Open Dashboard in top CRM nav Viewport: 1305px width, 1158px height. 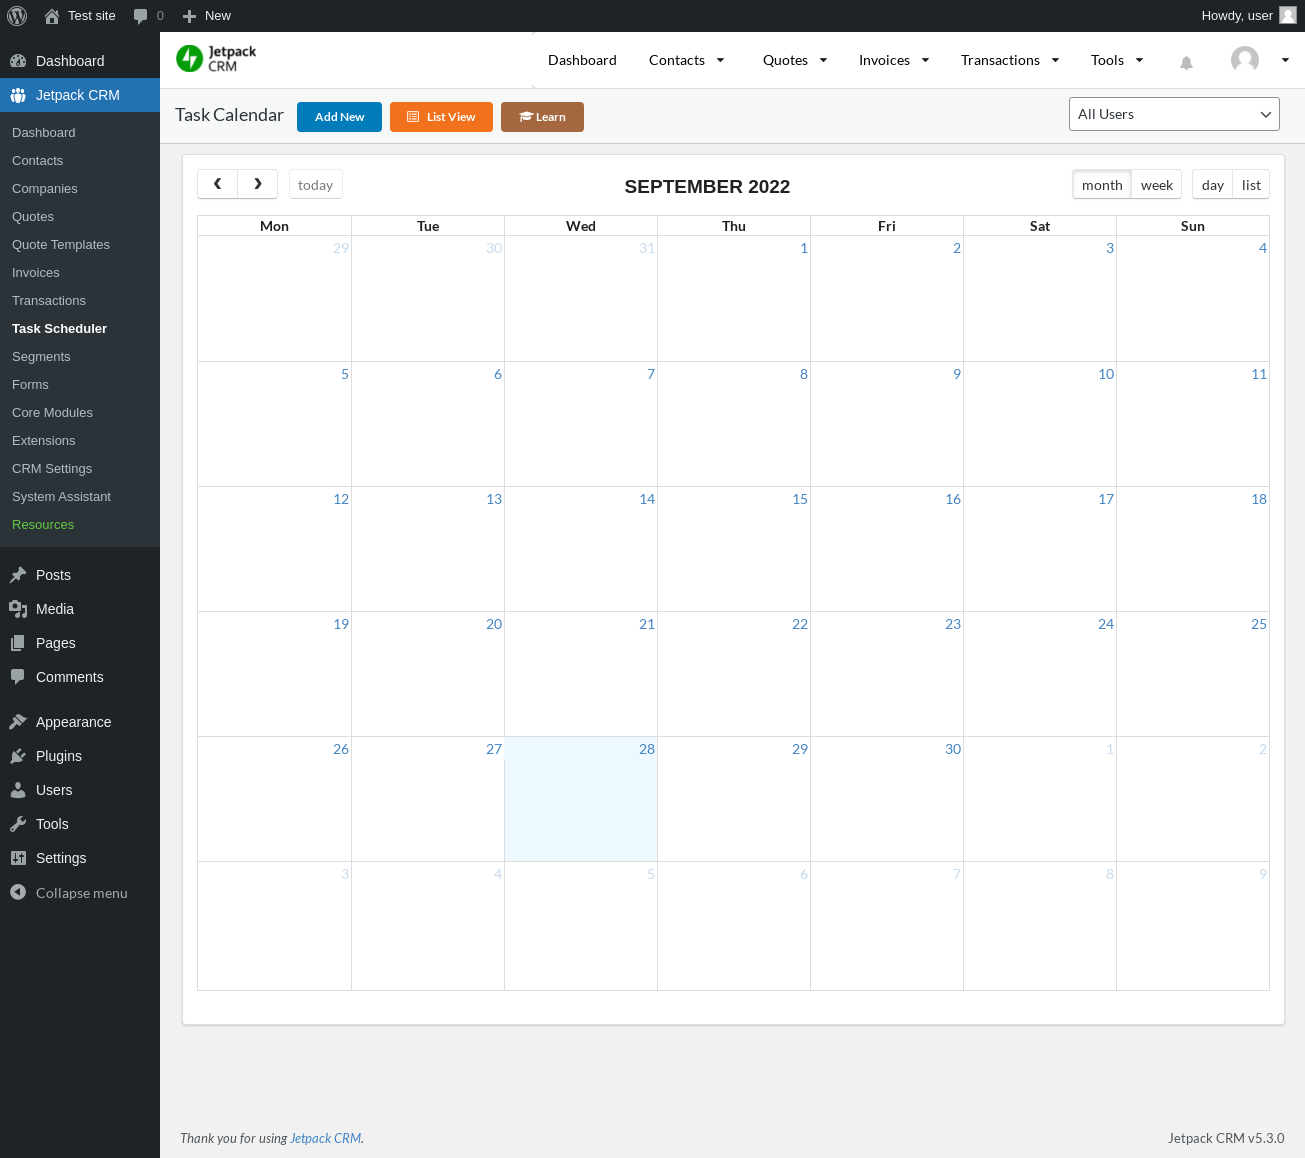click(582, 60)
